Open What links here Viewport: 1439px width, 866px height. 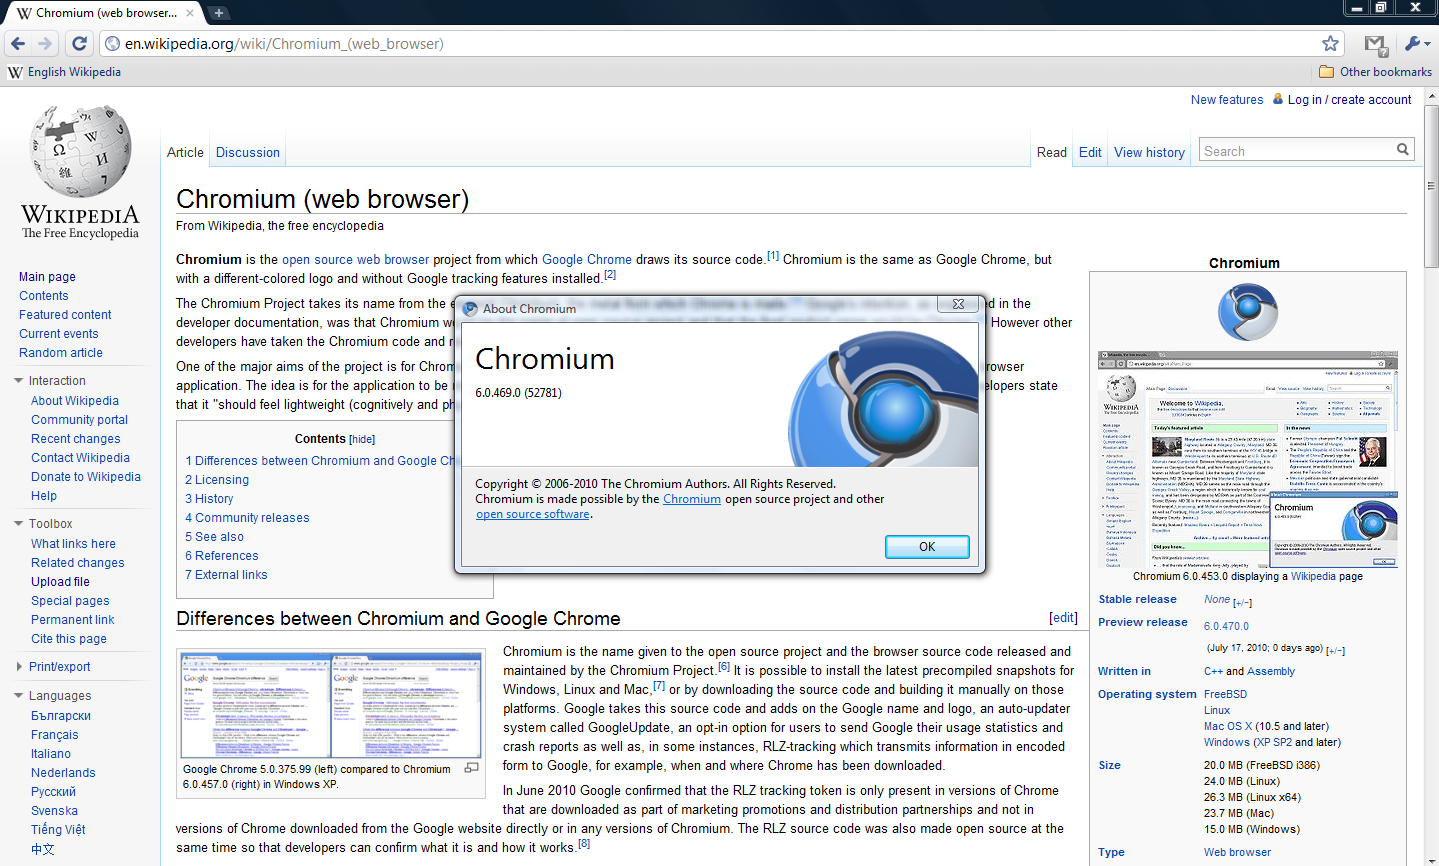click(73, 544)
